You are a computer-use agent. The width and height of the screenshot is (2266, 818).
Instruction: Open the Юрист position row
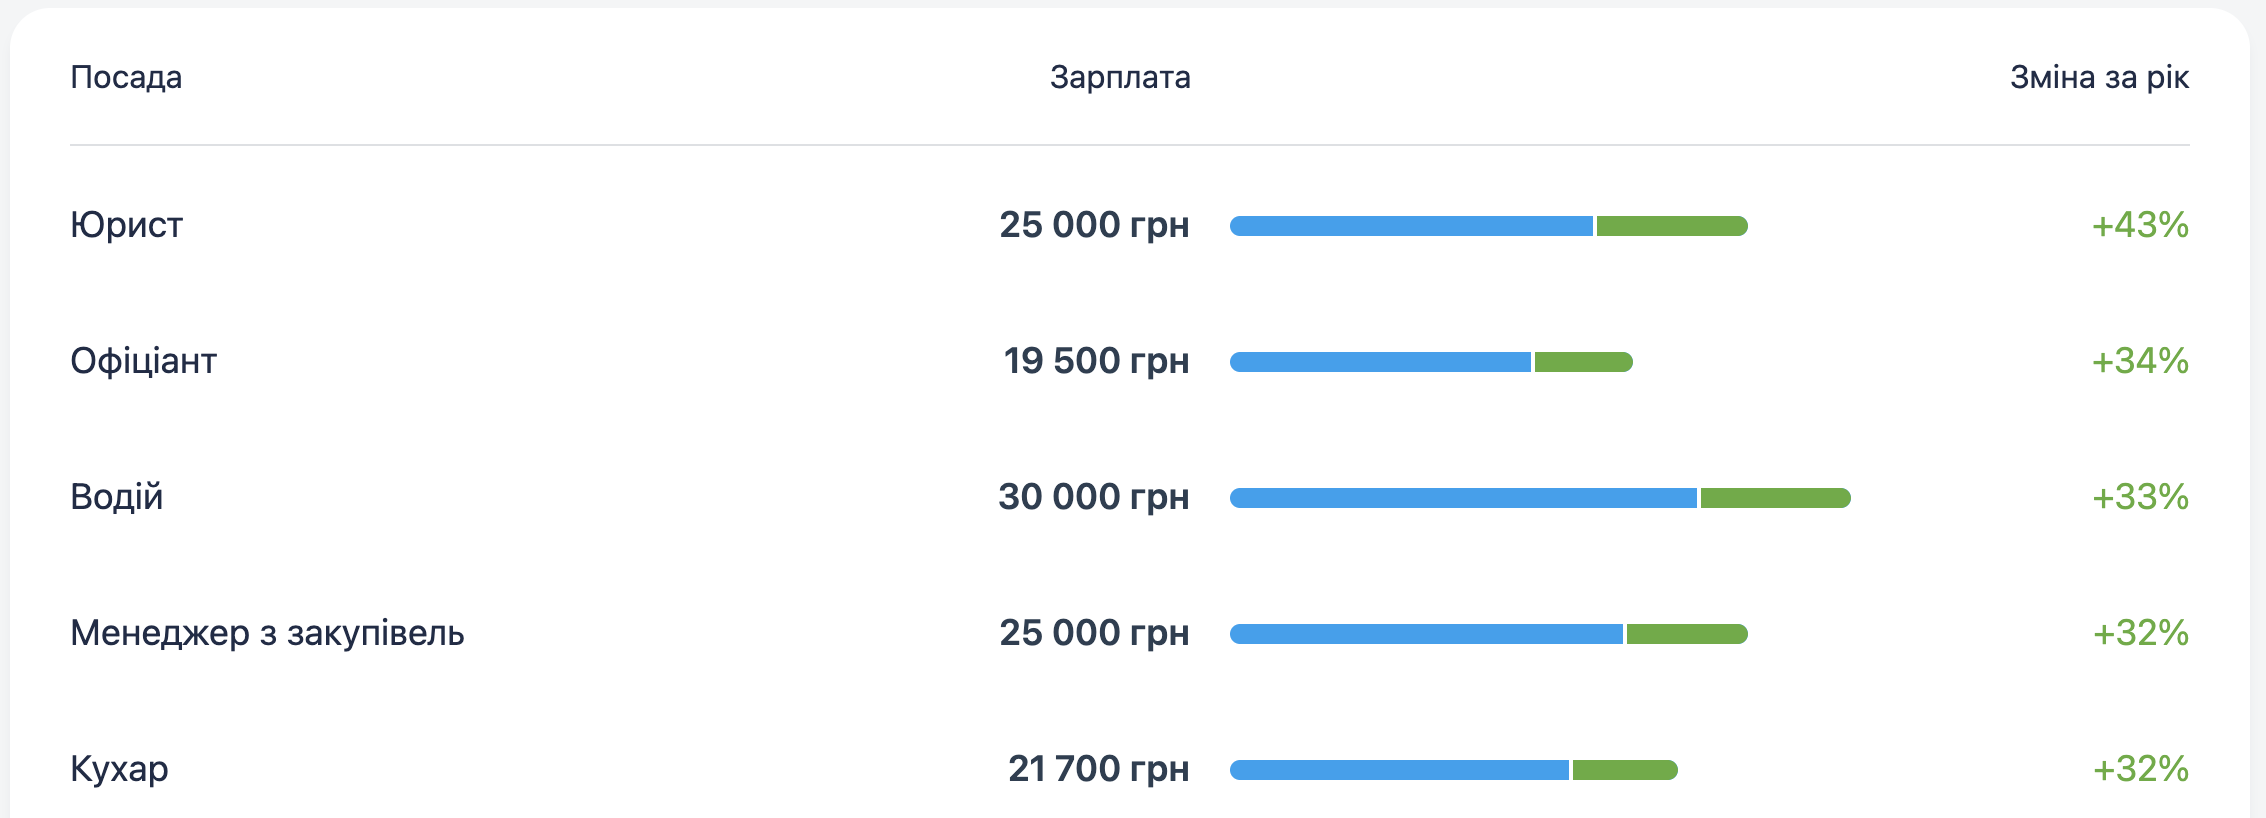pyautogui.click(x=1130, y=225)
